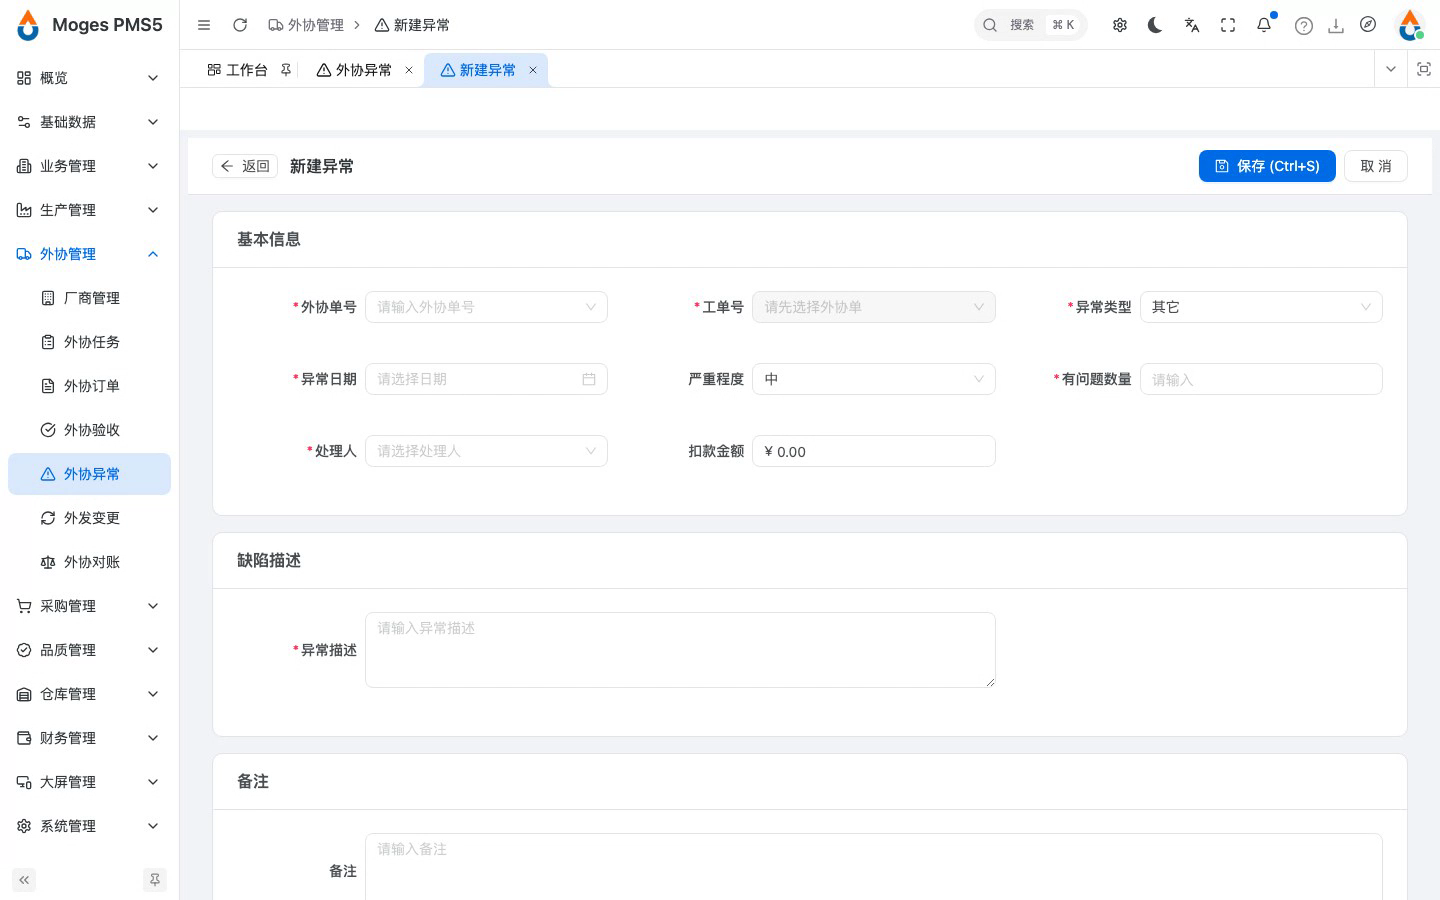1440x900 pixels.
Task: Click the 异常描述 text area
Action: click(x=680, y=650)
